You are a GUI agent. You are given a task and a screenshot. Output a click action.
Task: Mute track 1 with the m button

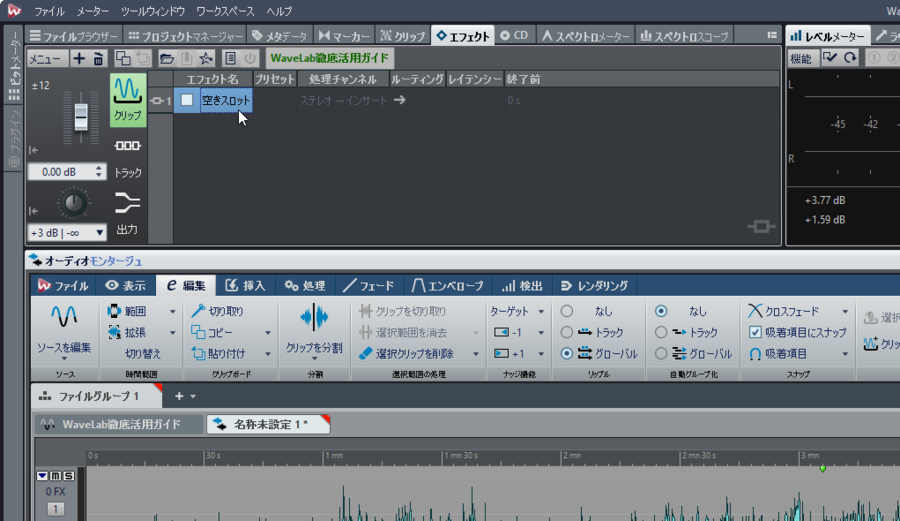pos(55,476)
